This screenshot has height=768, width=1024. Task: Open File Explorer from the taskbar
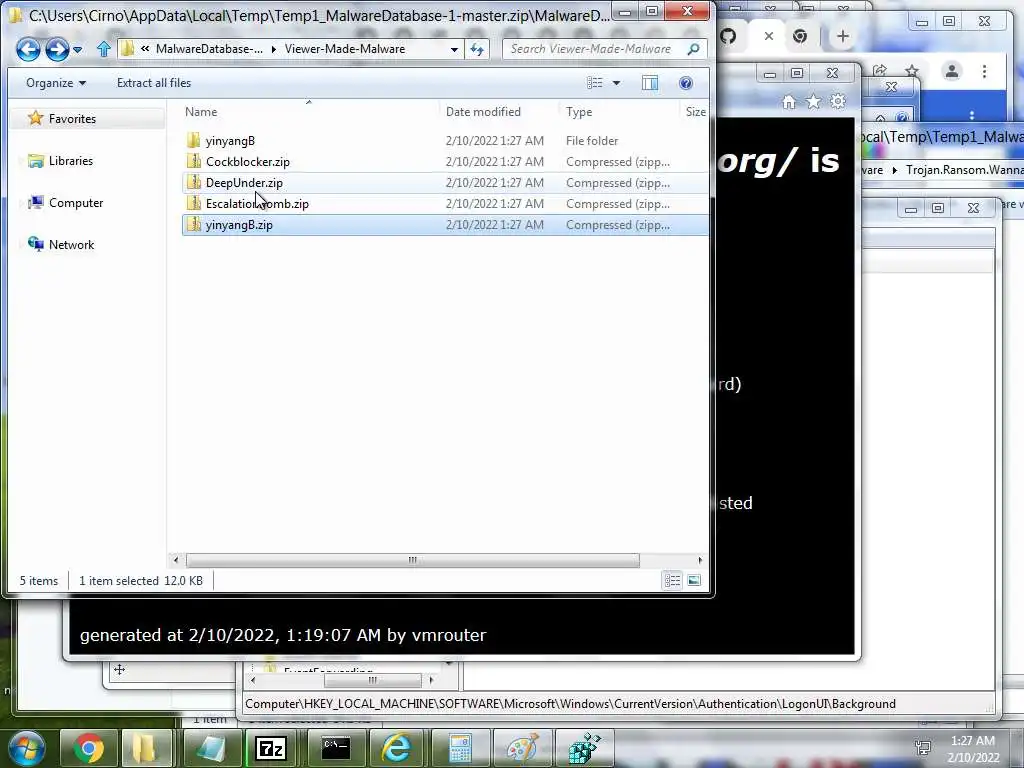coord(145,748)
